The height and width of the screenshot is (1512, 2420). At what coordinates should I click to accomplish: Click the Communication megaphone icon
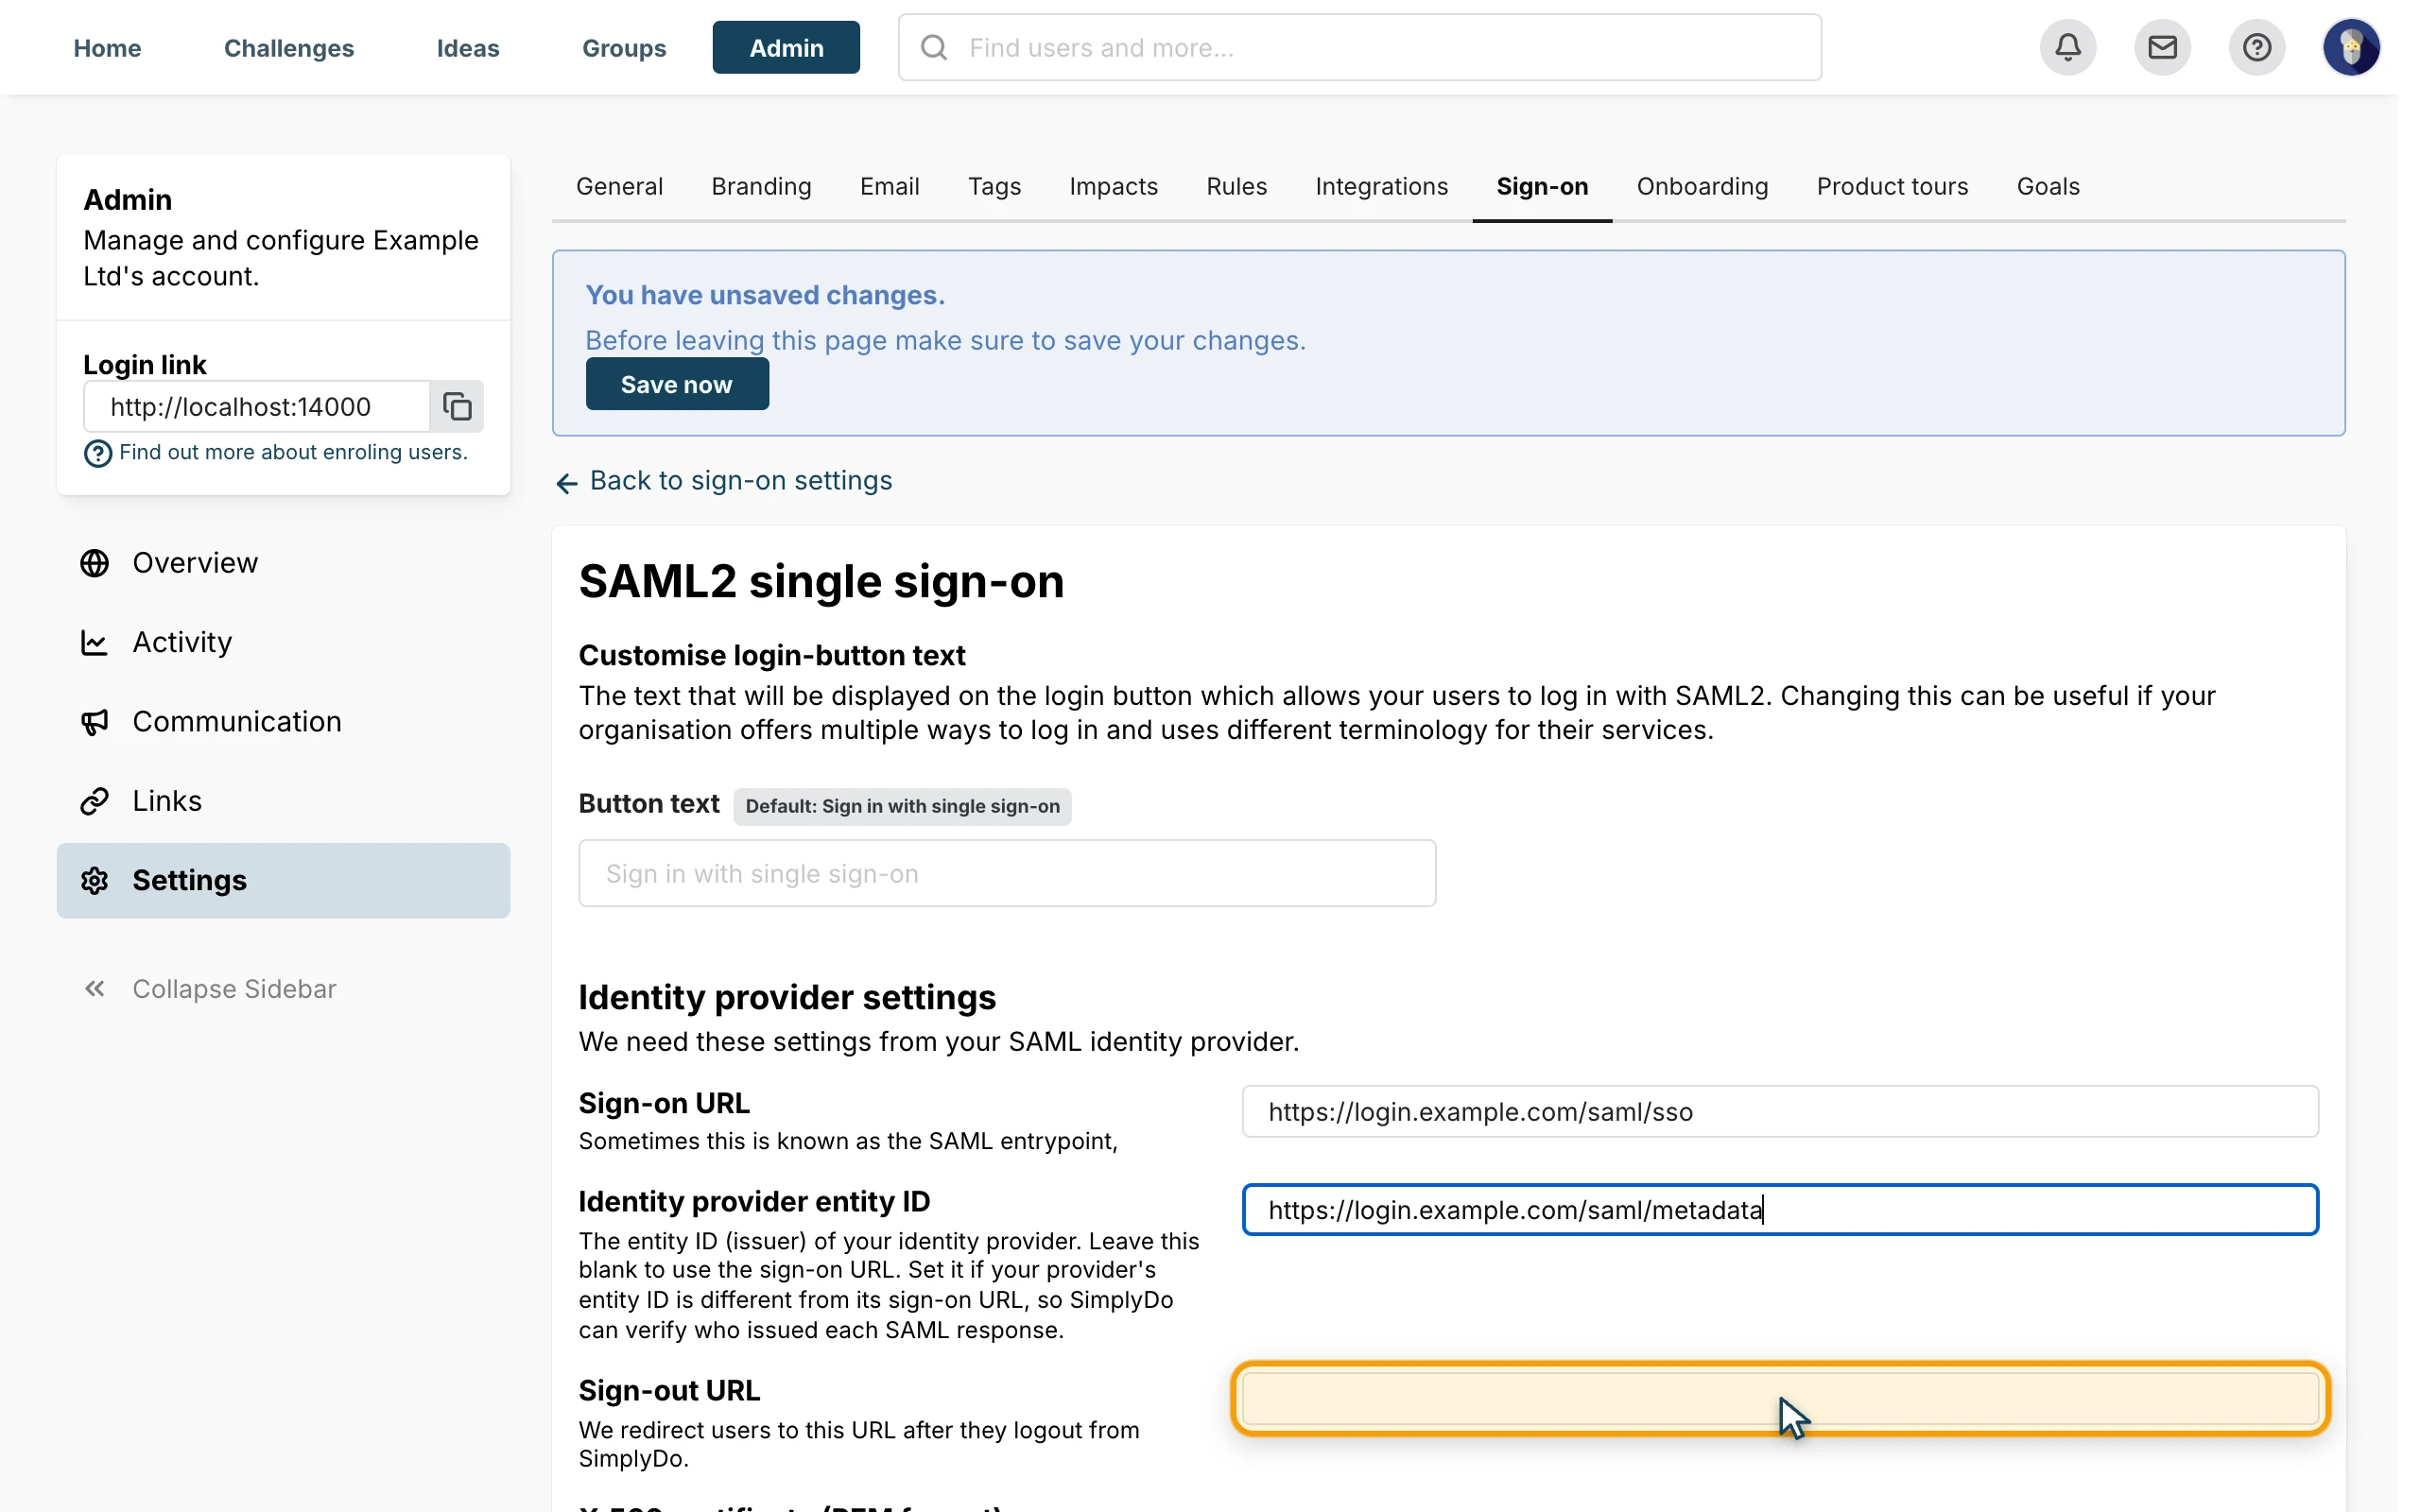94,722
